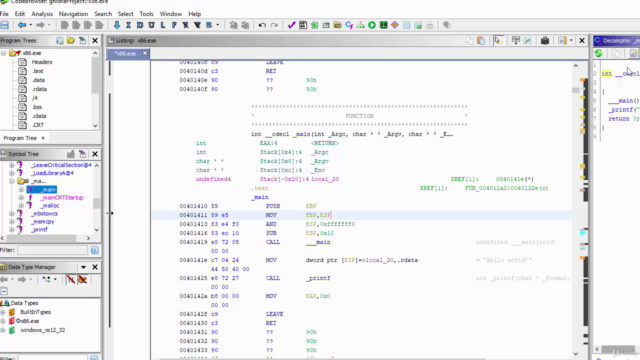Toggle navigation direction blue down arrow
Image resolution: width=640 pixels, height=360 pixels.
pos(117,25)
